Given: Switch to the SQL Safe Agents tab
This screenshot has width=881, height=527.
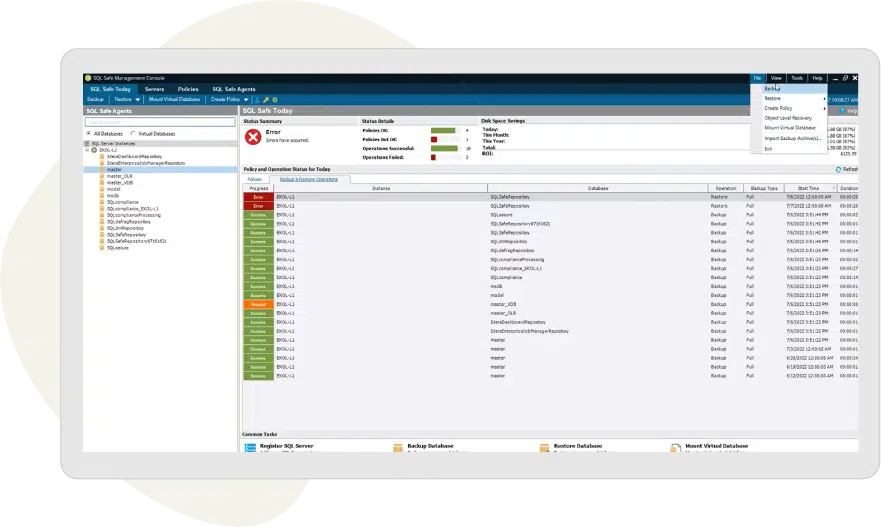Looking at the screenshot, I should pos(234,89).
